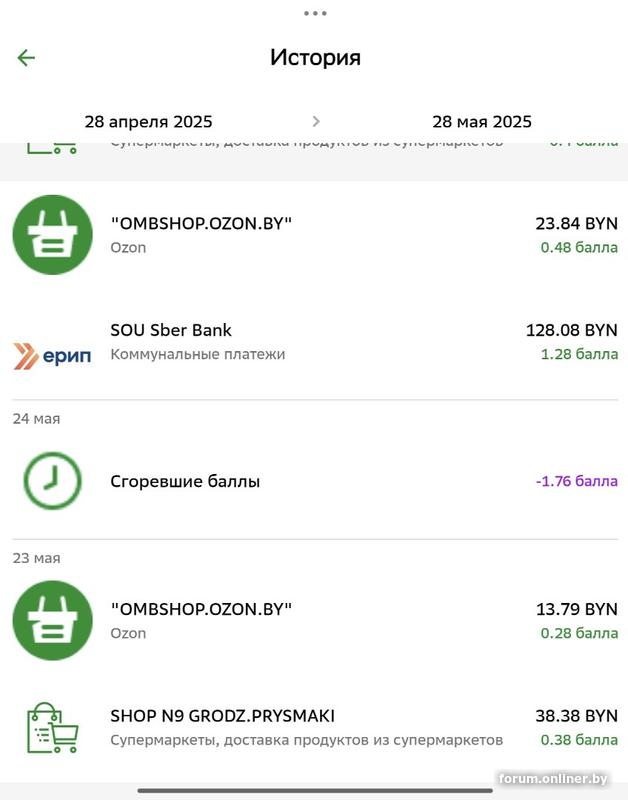
Task: Tap shopping cart icon for SHOP N9 GRODZ.PRYSMAKI
Action: click(x=52, y=727)
